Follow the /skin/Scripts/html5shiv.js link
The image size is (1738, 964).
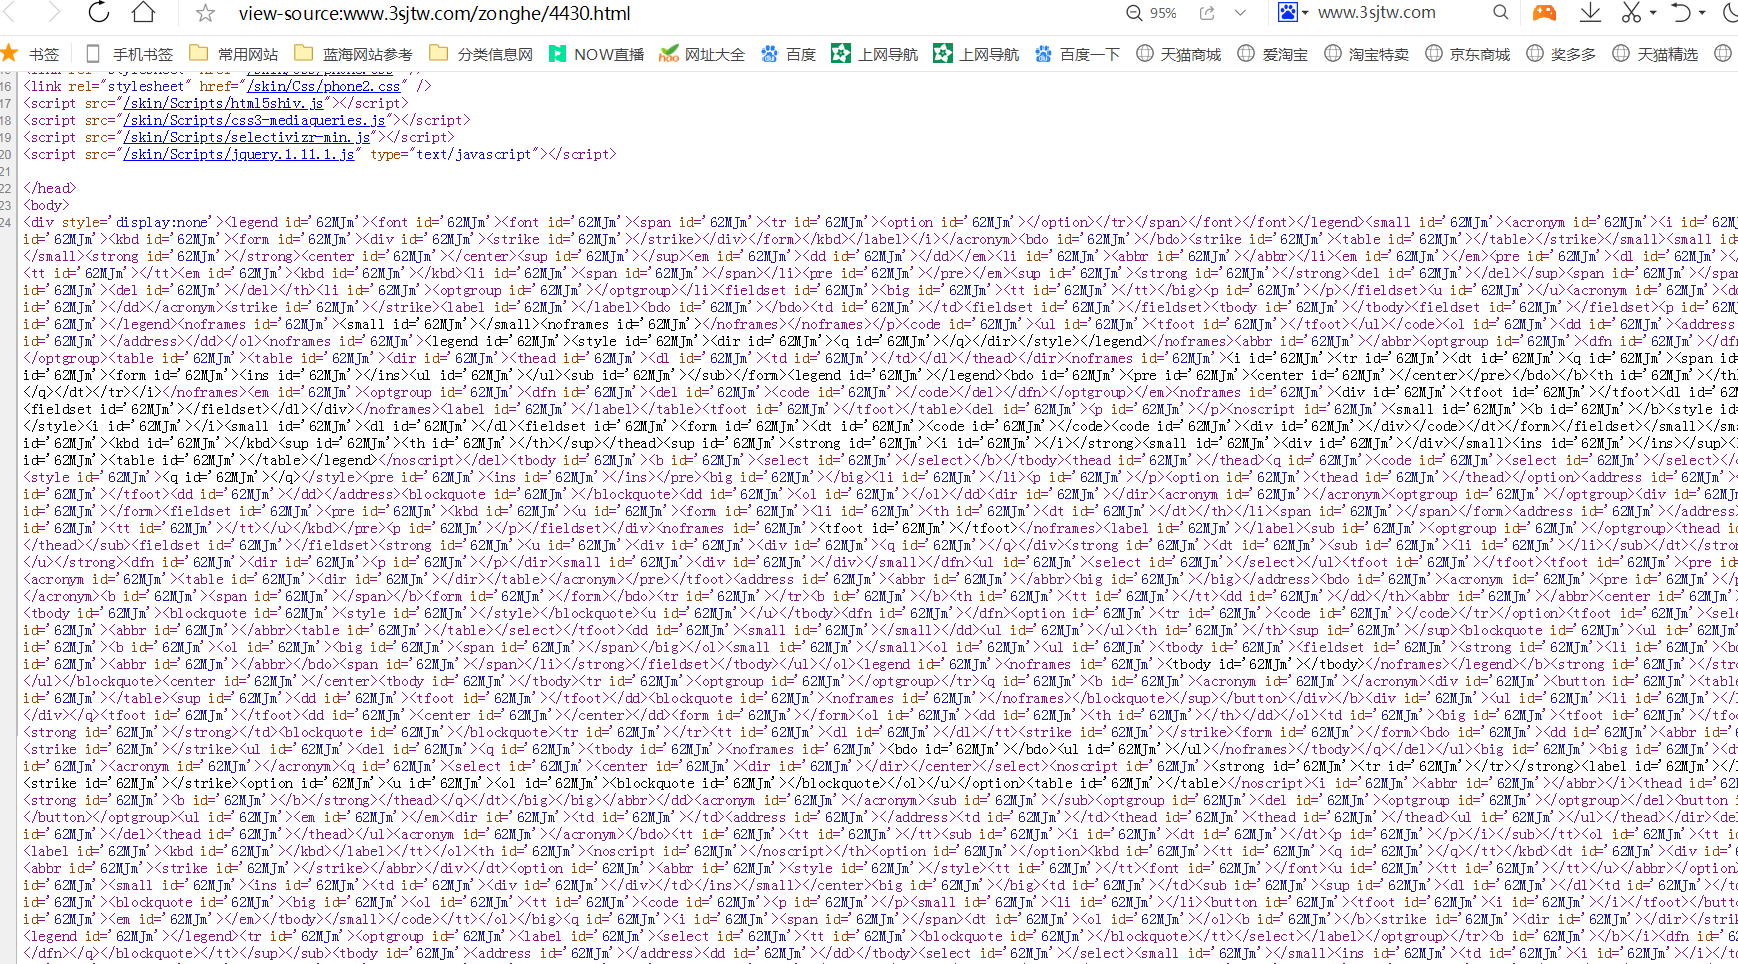(x=224, y=103)
